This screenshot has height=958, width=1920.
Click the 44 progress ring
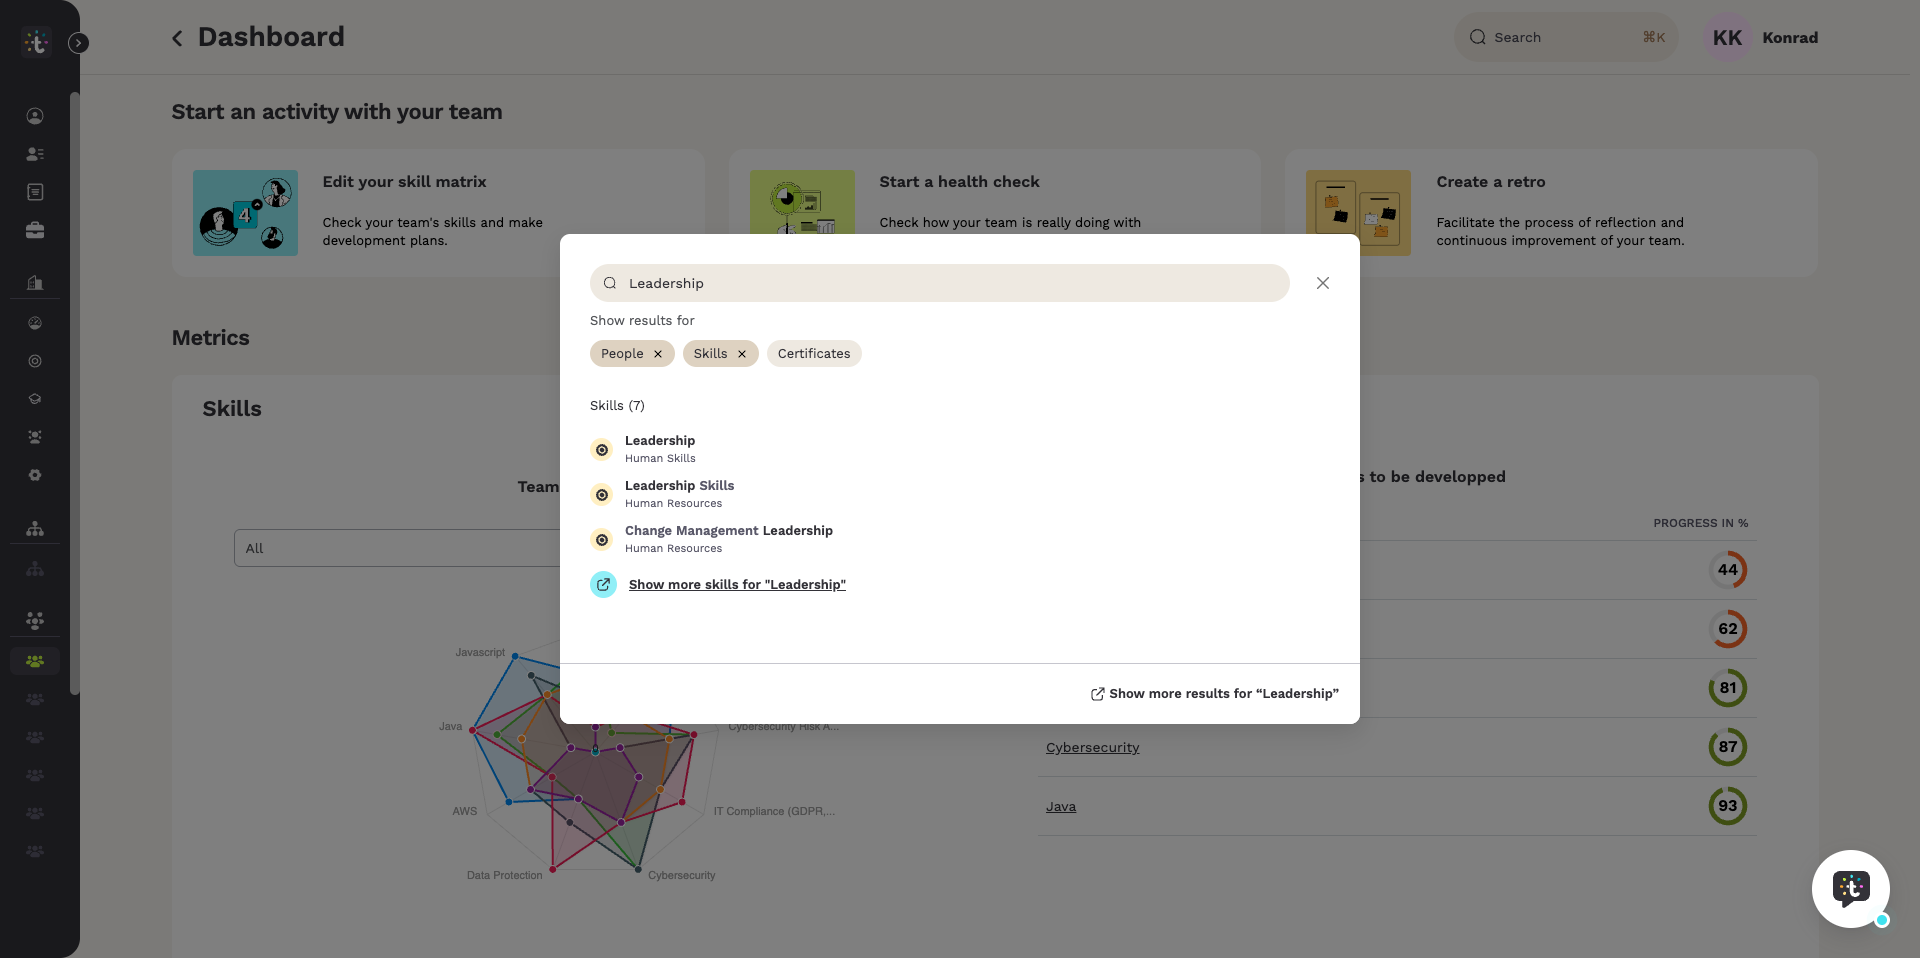pyautogui.click(x=1728, y=570)
